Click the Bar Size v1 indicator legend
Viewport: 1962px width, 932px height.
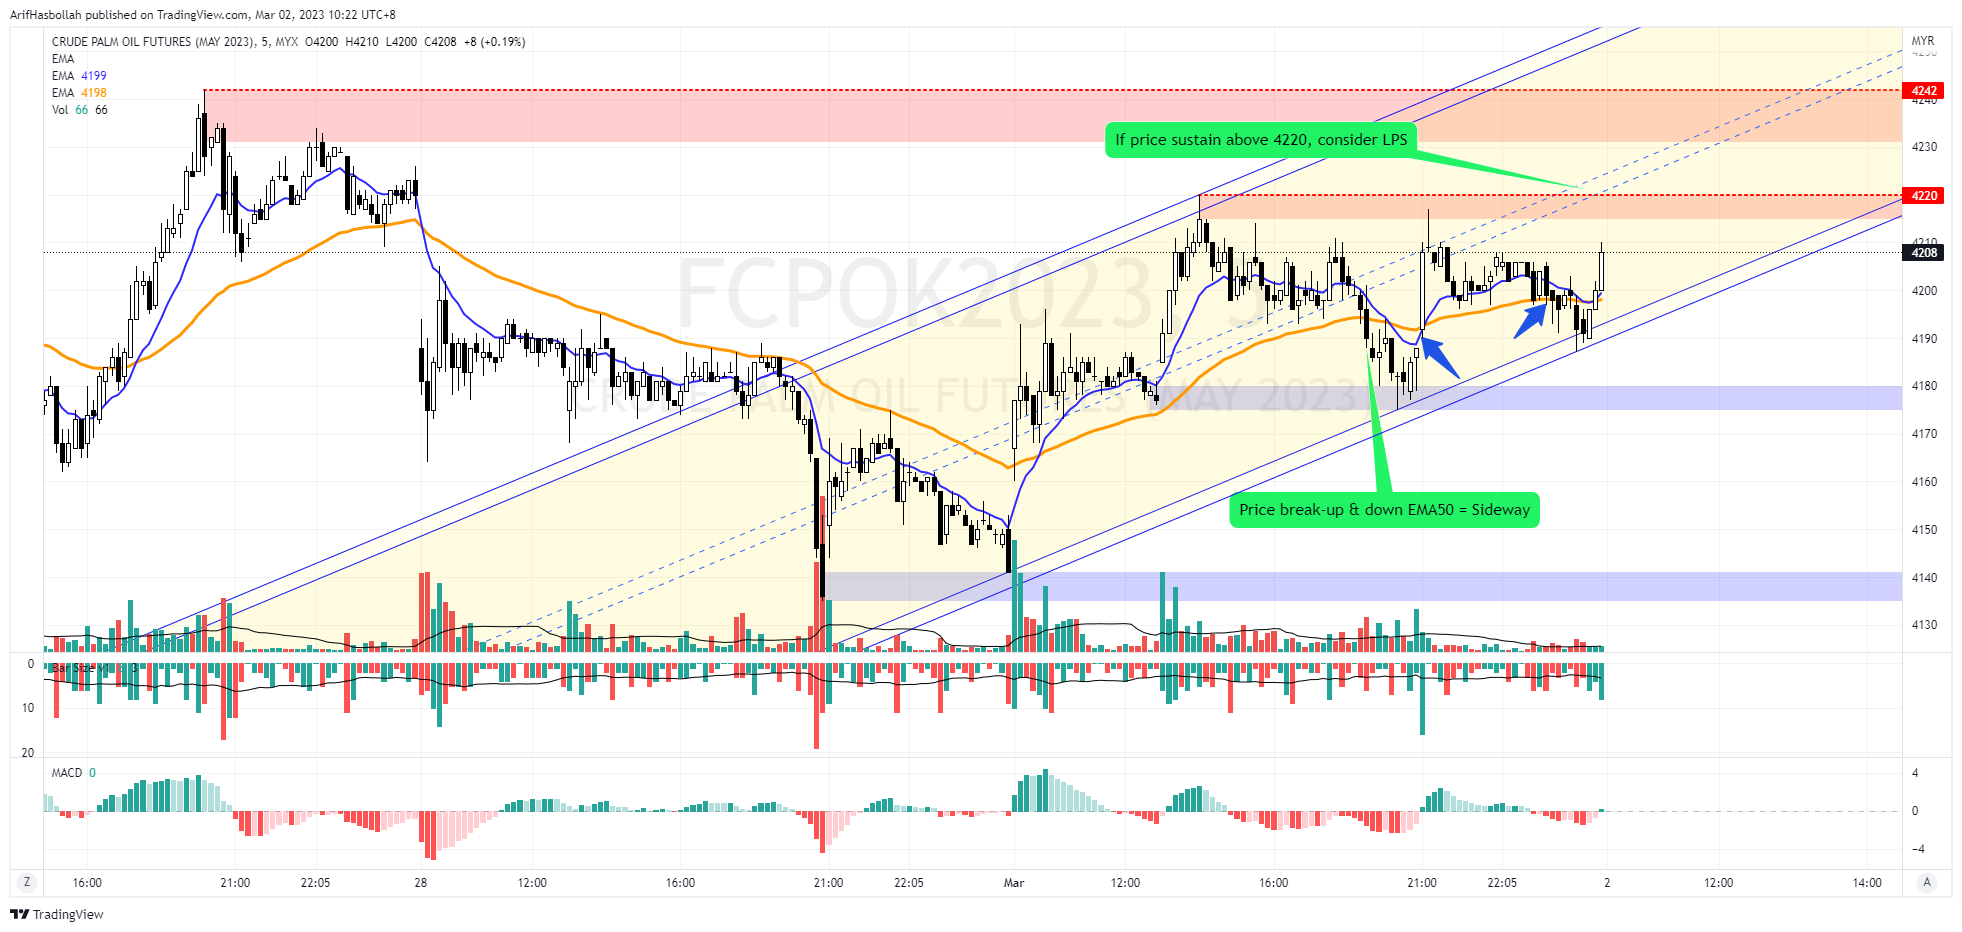point(95,667)
